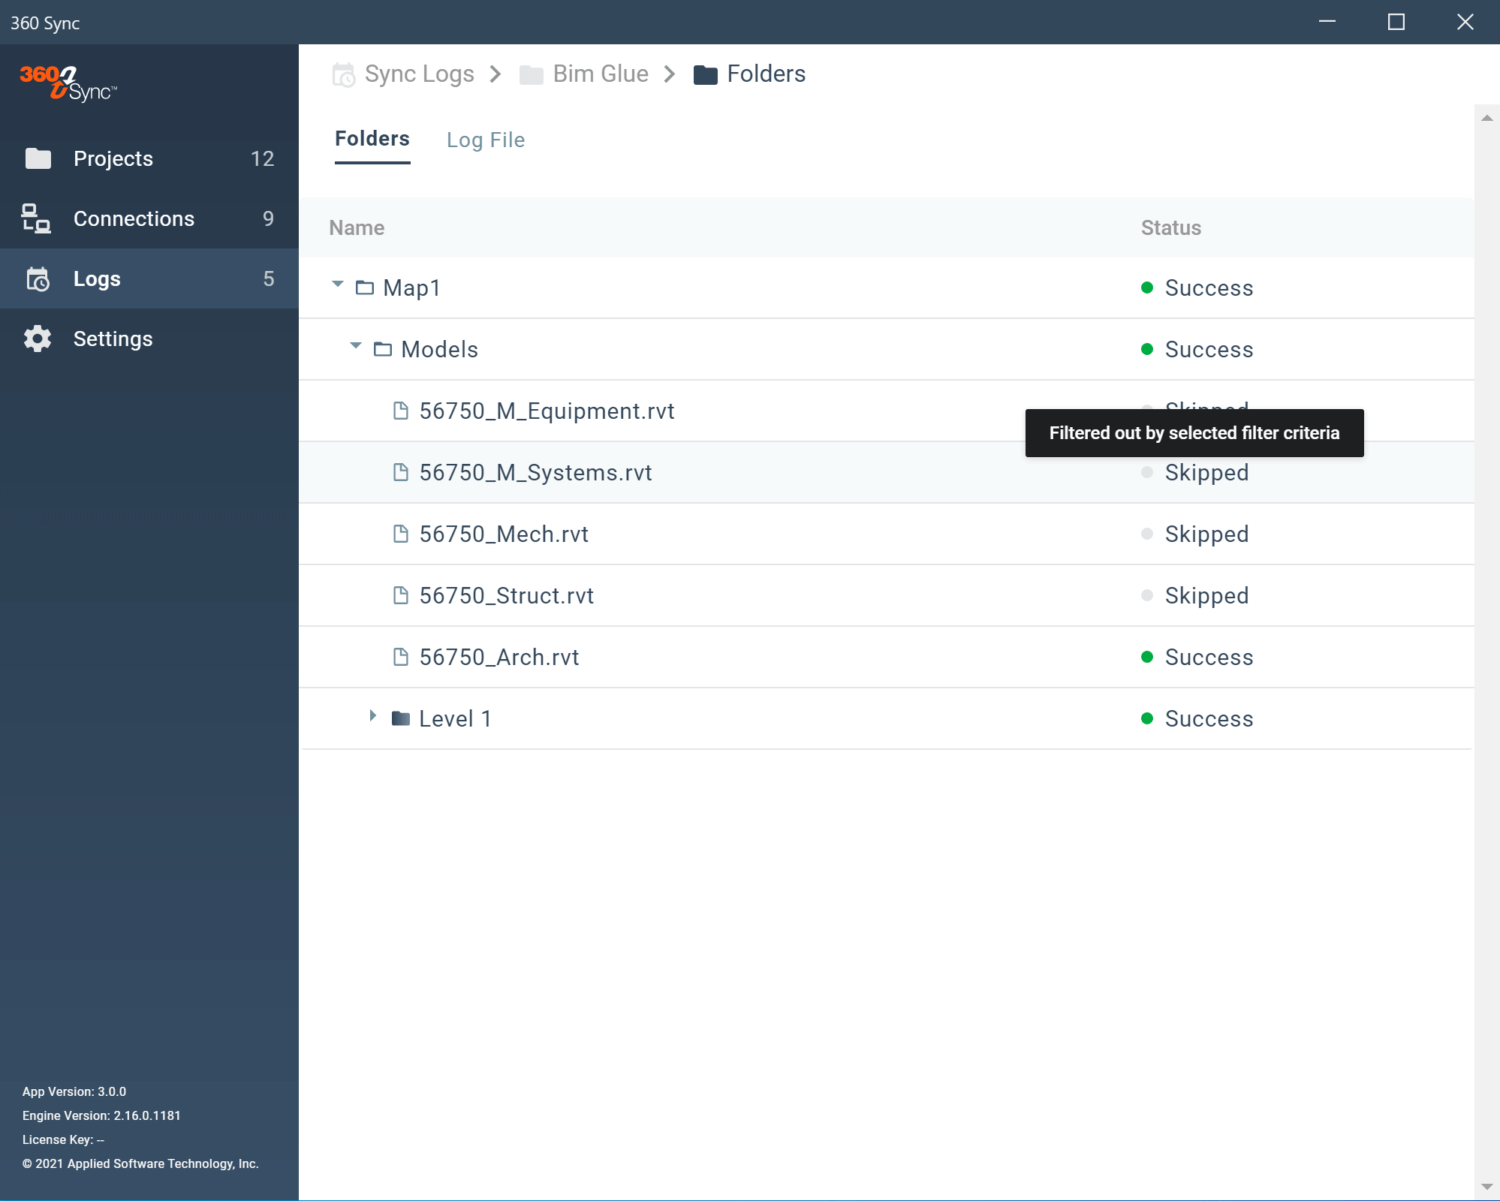The image size is (1500, 1201).
Task: Select the 56750_Struct.rvt file
Action: coord(506,596)
